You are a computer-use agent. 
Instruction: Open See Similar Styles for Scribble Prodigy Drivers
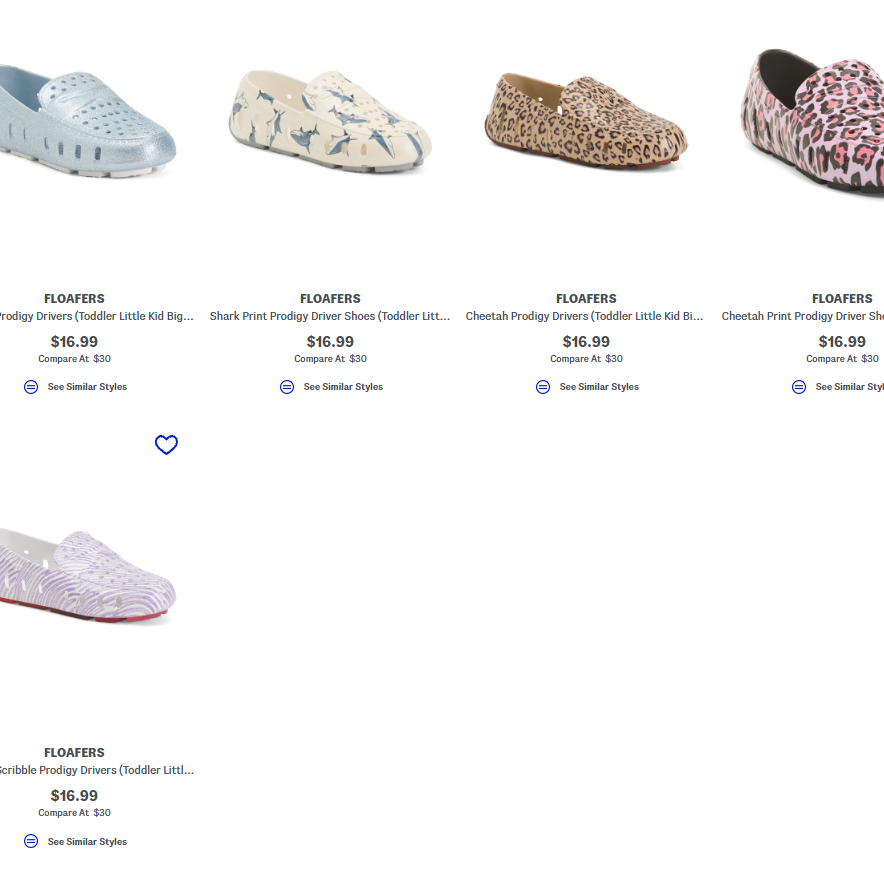pyautogui.click(x=87, y=841)
